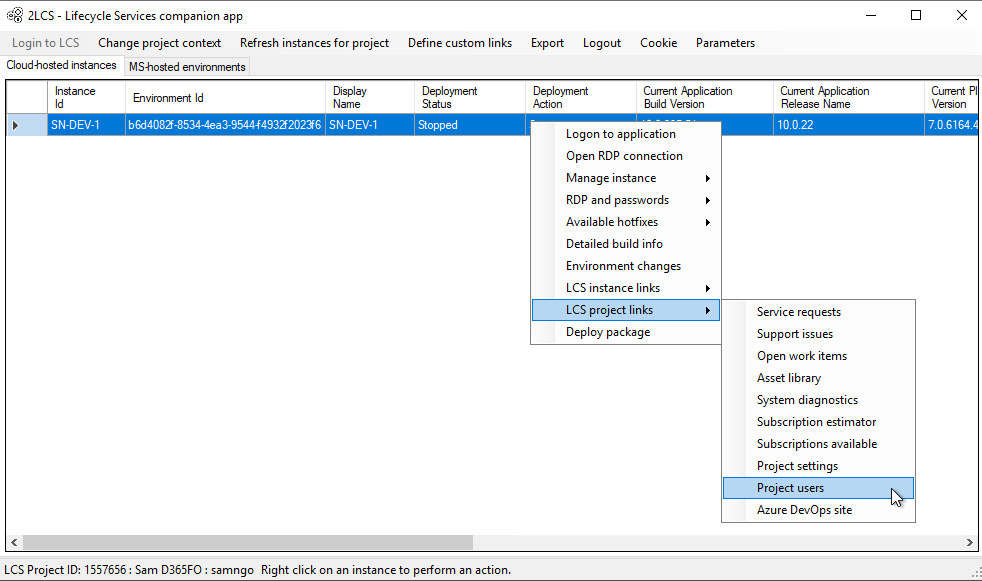Viewport: 982px width, 581px height.
Task: Open Project settings link
Action: (x=818, y=466)
